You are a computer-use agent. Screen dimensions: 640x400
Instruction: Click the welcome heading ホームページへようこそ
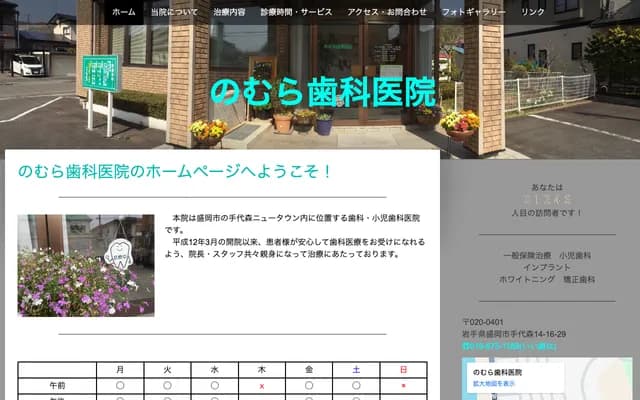174,172
